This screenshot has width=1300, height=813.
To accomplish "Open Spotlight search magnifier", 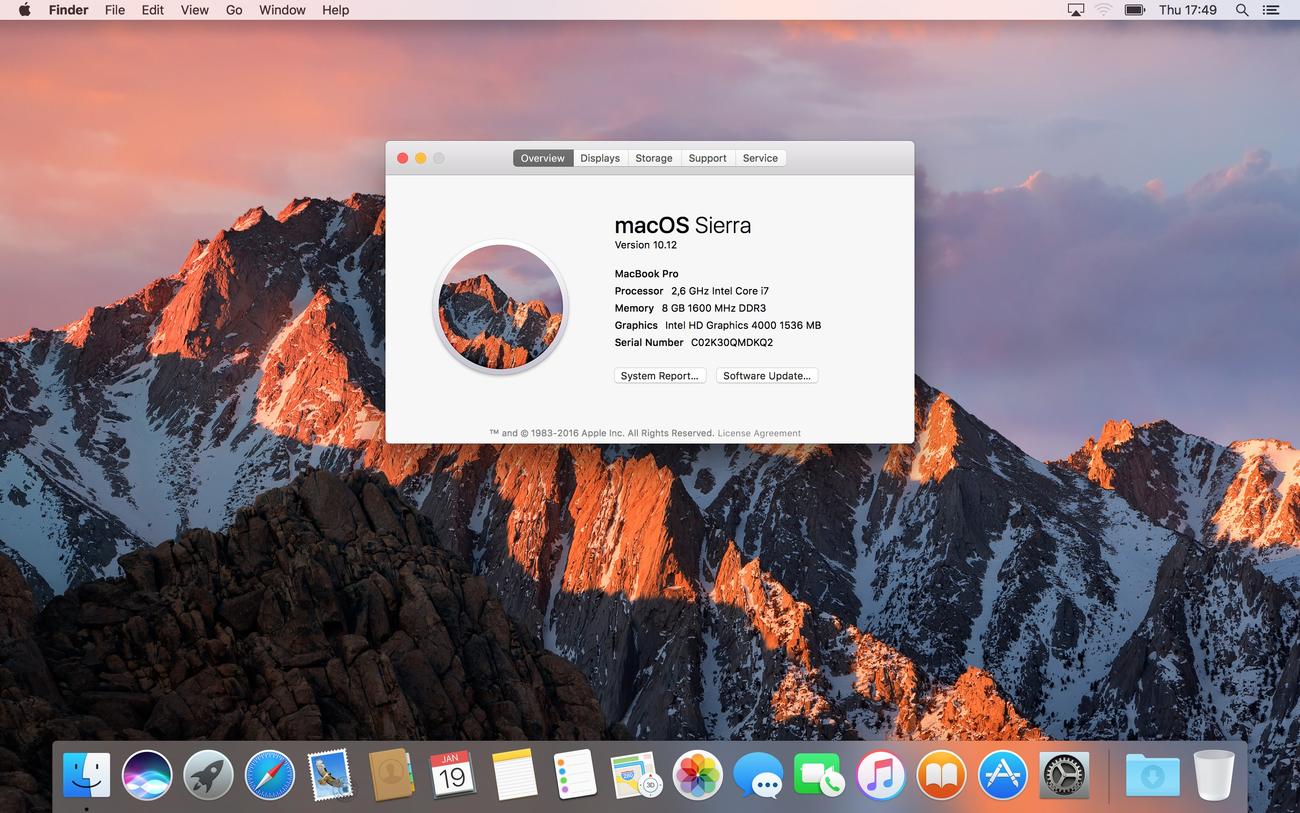I will pos(1242,10).
